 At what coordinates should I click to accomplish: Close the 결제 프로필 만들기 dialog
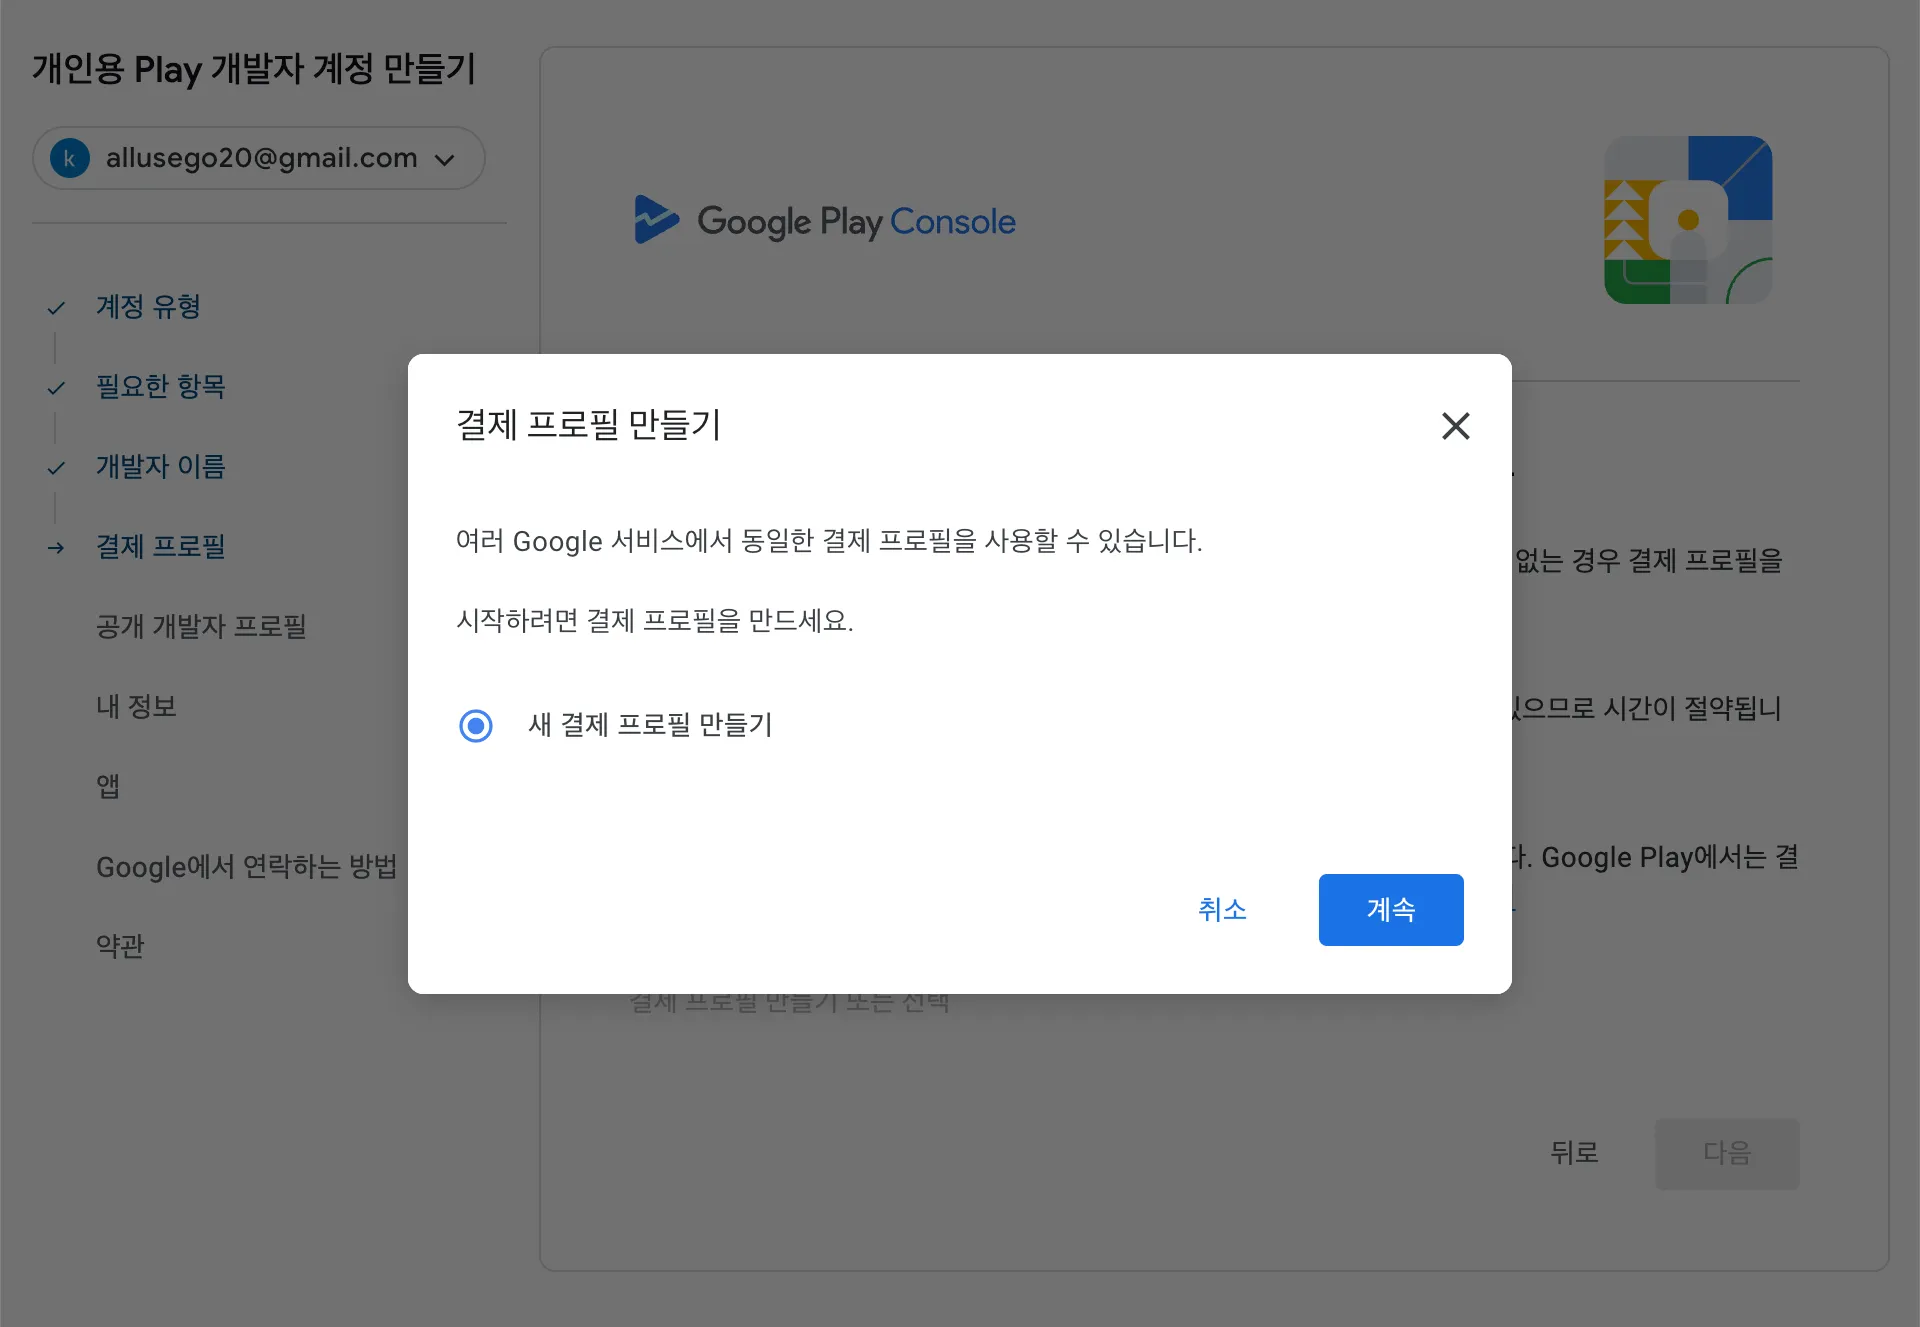pyautogui.click(x=1455, y=426)
